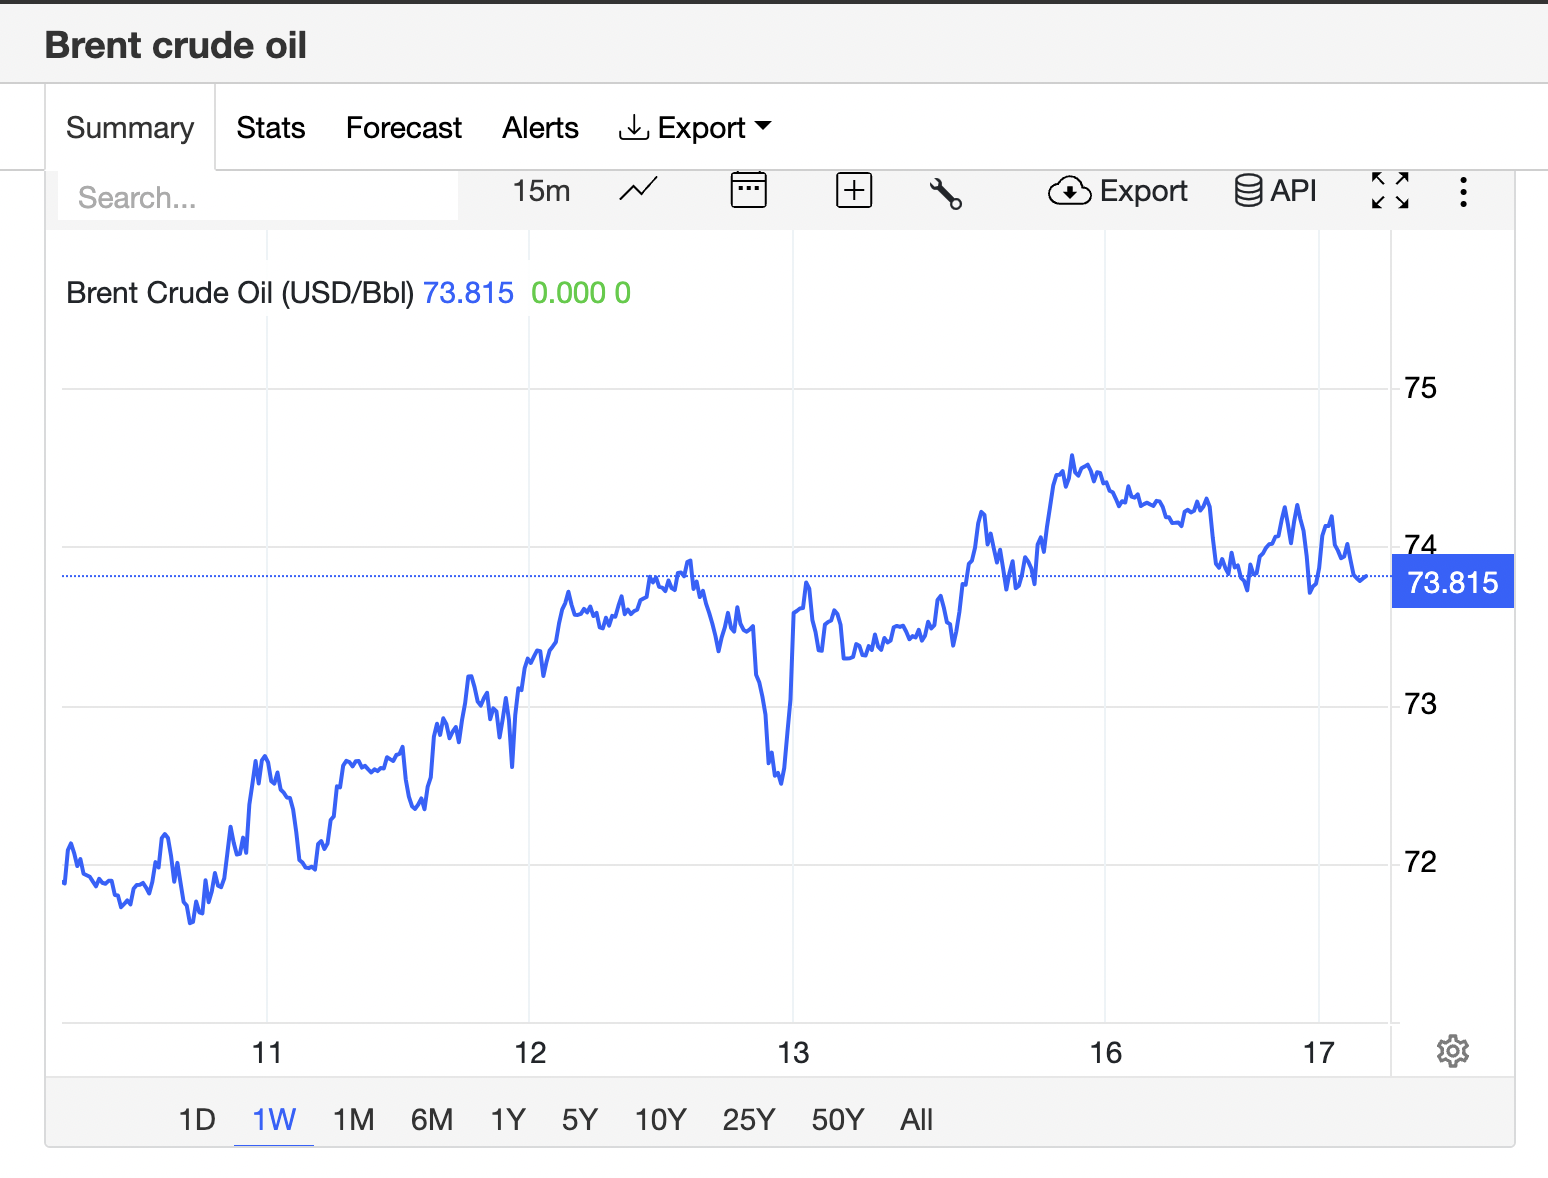Image resolution: width=1548 pixels, height=1178 pixels.
Task: Select the 1D time range
Action: coord(197,1119)
